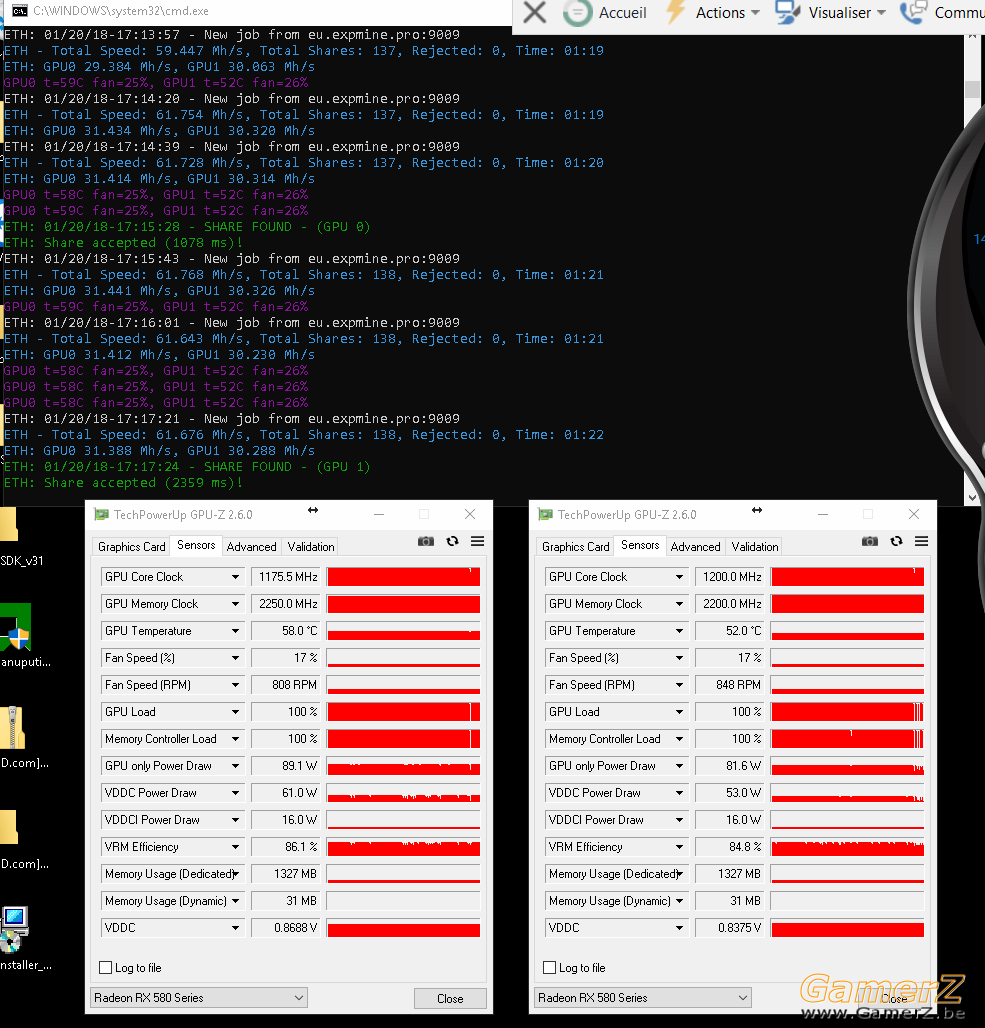Switch to Graphics Card tab in left GPU-Z window
Image resolution: width=985 pixels, height=1028 pixels.
pyautogui.click(x=131, y=547)
